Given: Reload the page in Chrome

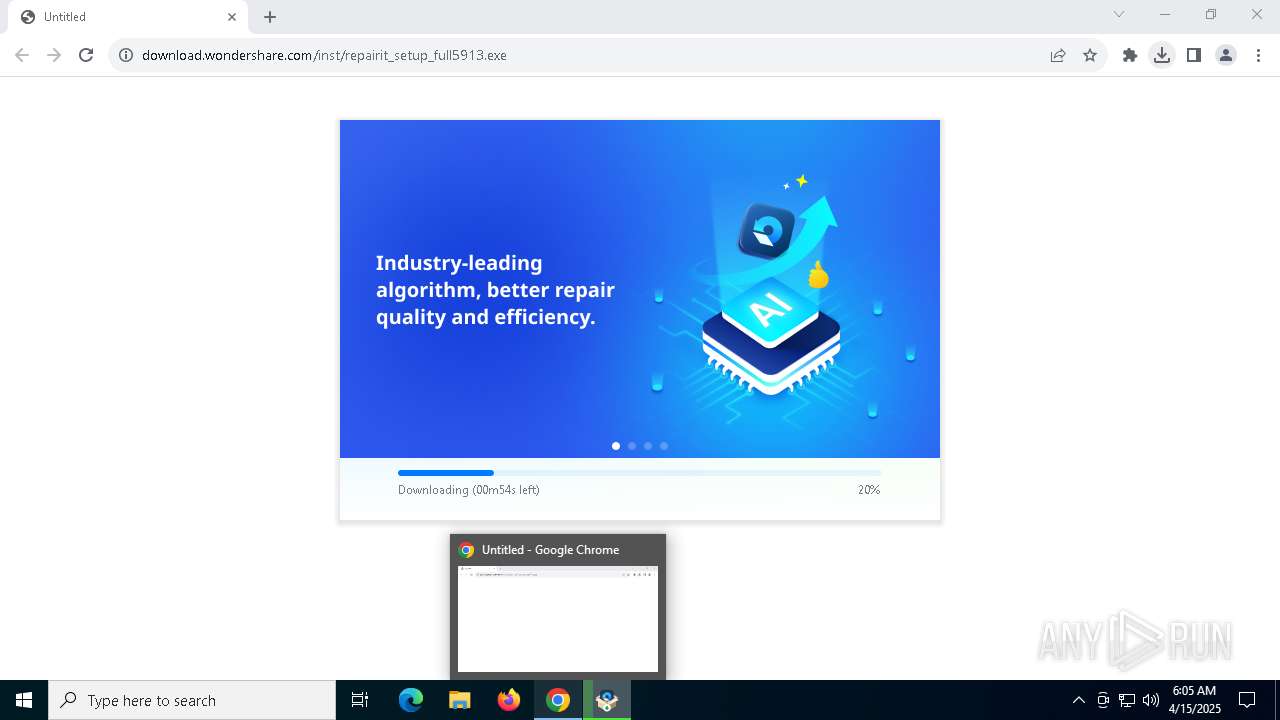Looking at the screenshot, I should pos(86,55).
